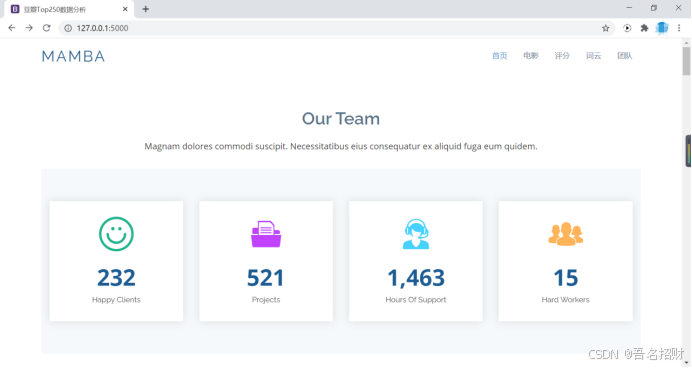Open the Extensions puzzle icon
The width and height of the screenshot is (692, 368).
click(x=644, y=28)
